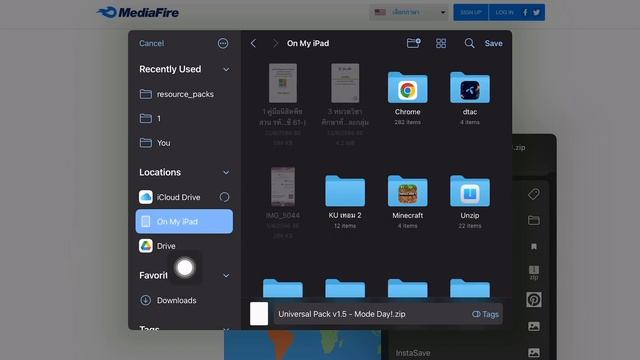Tap the zip icon in background panel
The width and height of the screenshot is (640, 360).
[533, 272]
